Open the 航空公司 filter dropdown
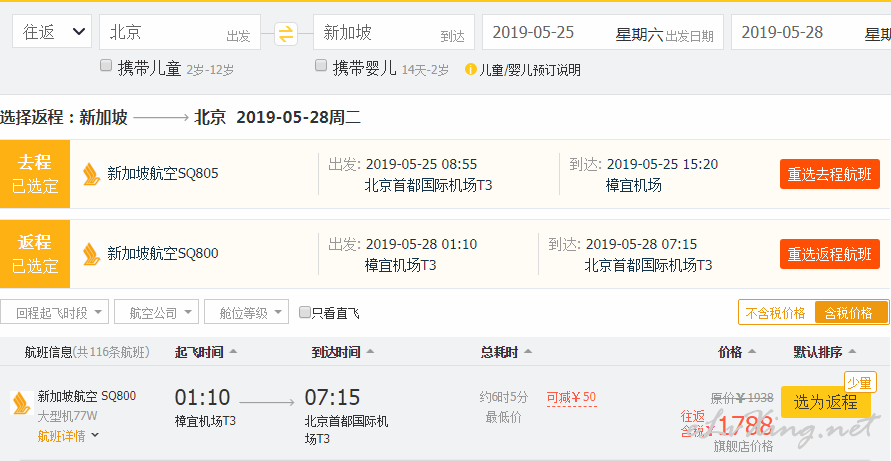The height and width of the screenshot is (461, 891). click(156, 312)
